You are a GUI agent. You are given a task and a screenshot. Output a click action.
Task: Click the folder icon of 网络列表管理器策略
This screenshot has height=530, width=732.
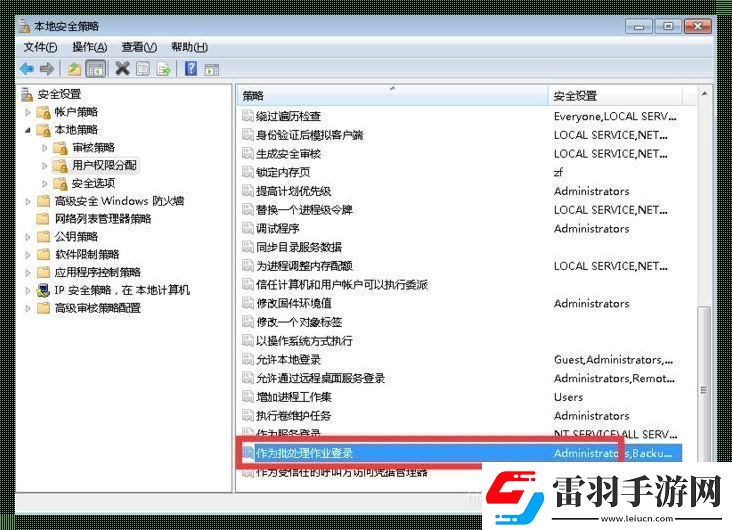coord(43,219)
